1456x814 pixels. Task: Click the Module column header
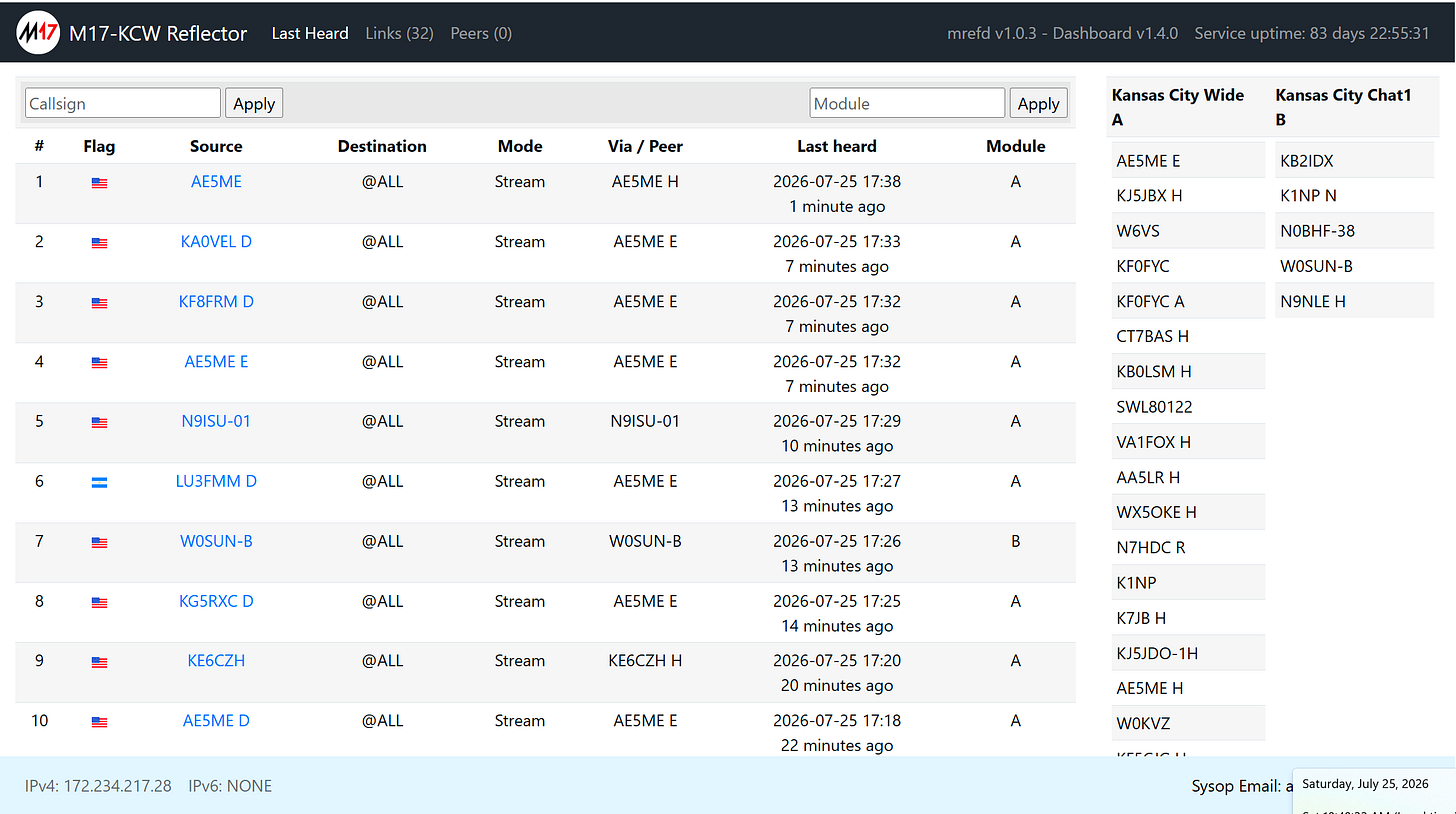1016,146
